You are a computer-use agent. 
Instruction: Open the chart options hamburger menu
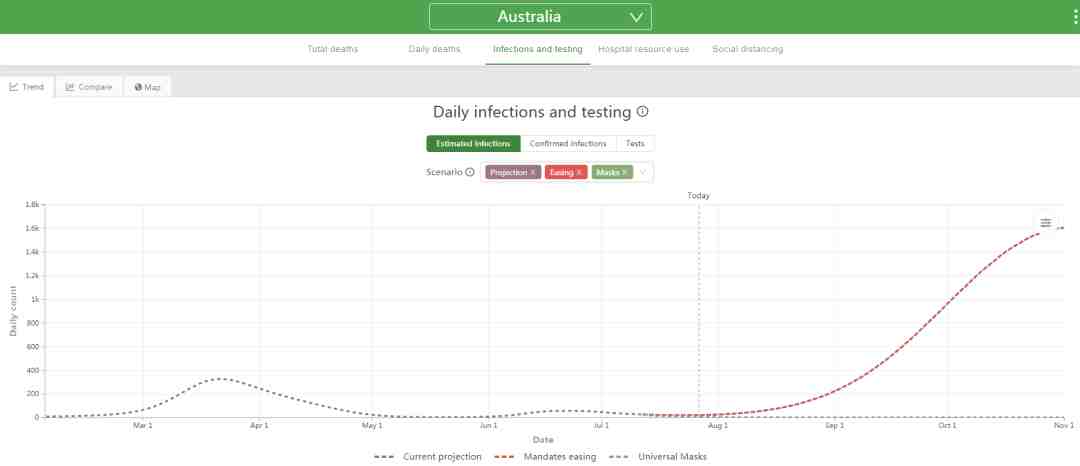[1046, 222]
